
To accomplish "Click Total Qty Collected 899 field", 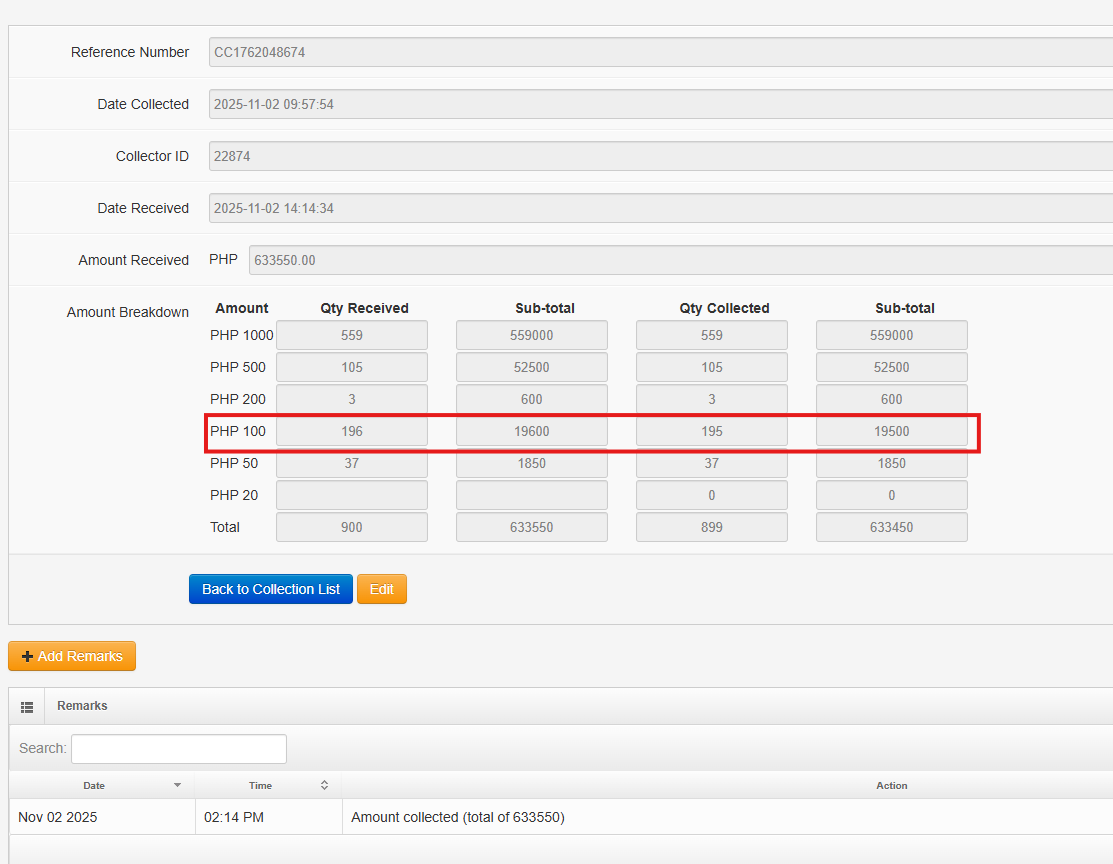I will pos(712,527).
